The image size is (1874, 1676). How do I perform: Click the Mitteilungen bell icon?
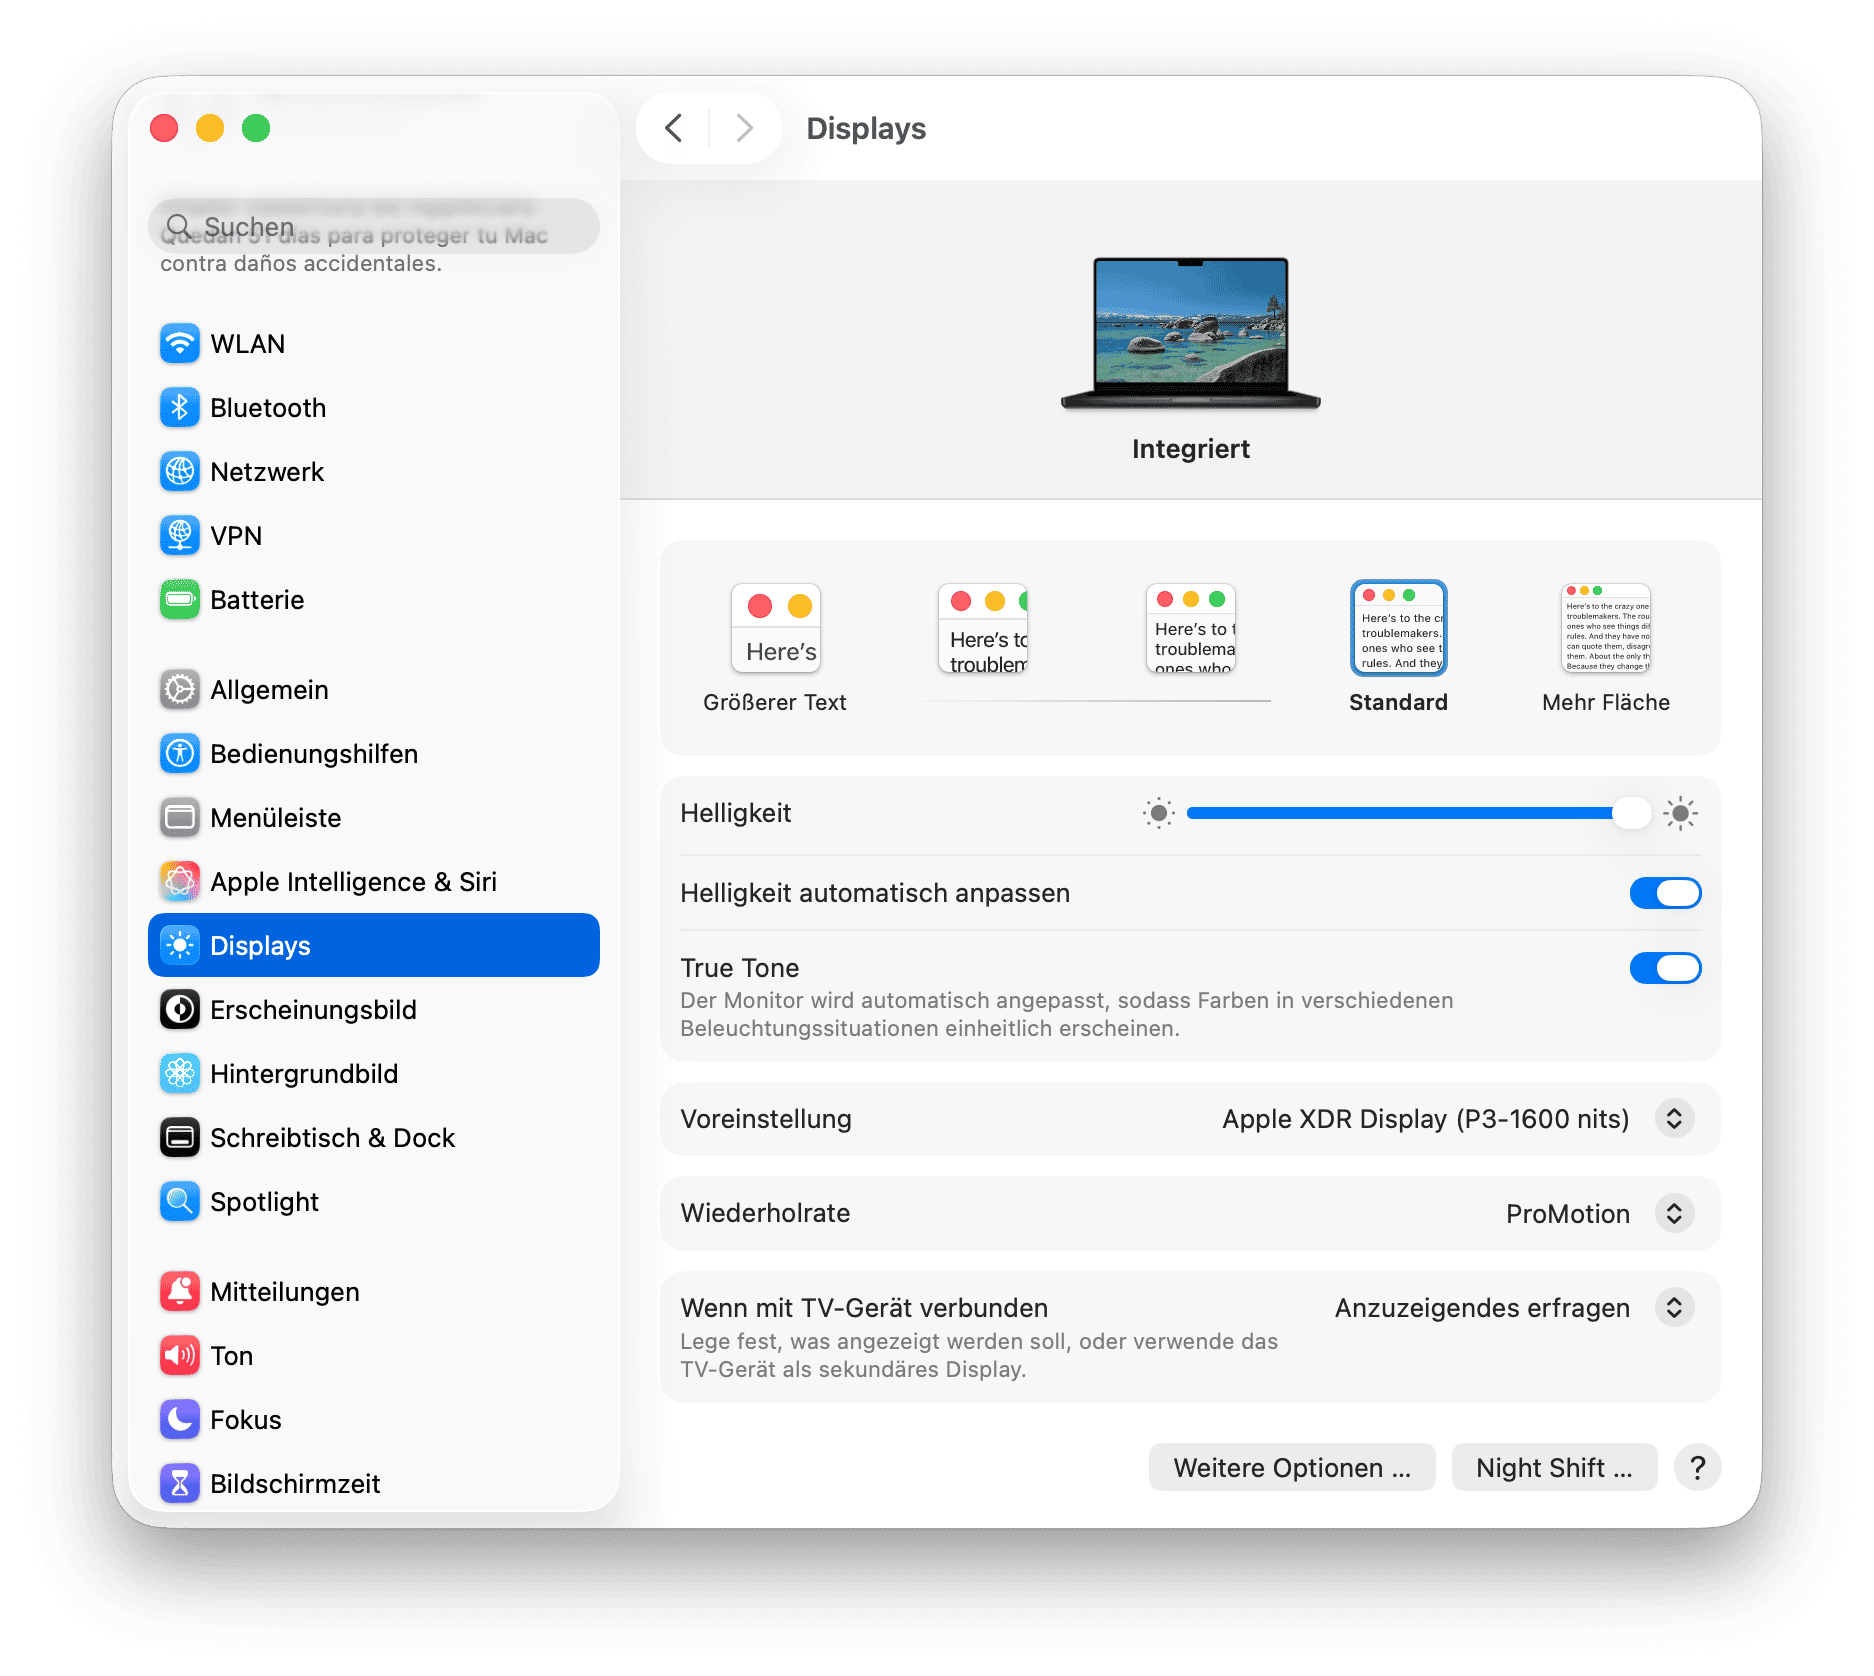click(180, 1292)
